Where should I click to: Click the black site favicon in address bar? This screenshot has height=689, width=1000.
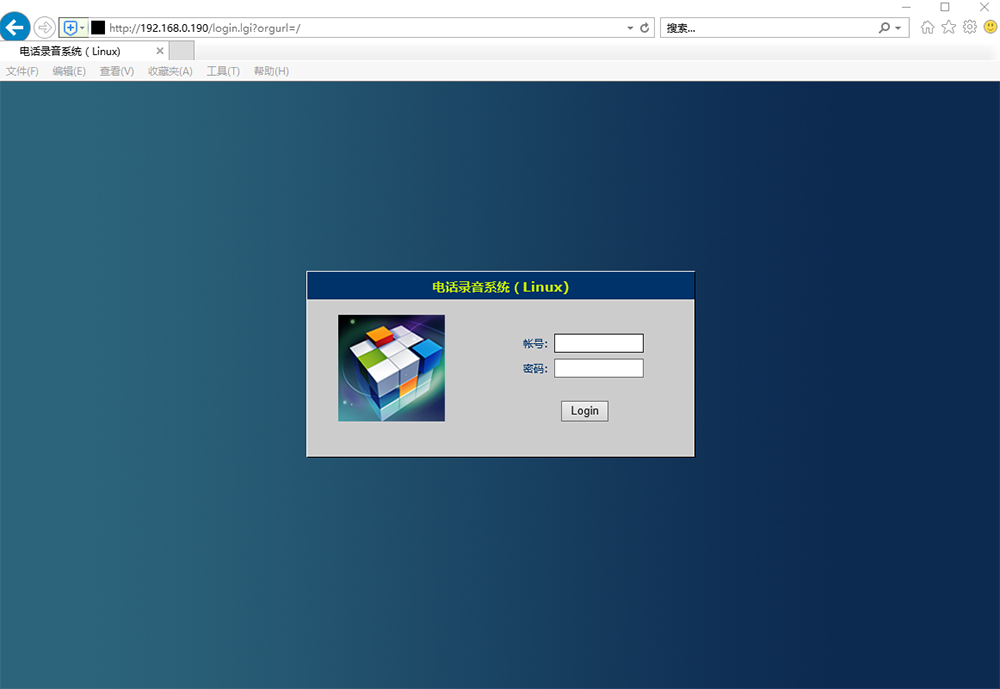coord(98,27)
